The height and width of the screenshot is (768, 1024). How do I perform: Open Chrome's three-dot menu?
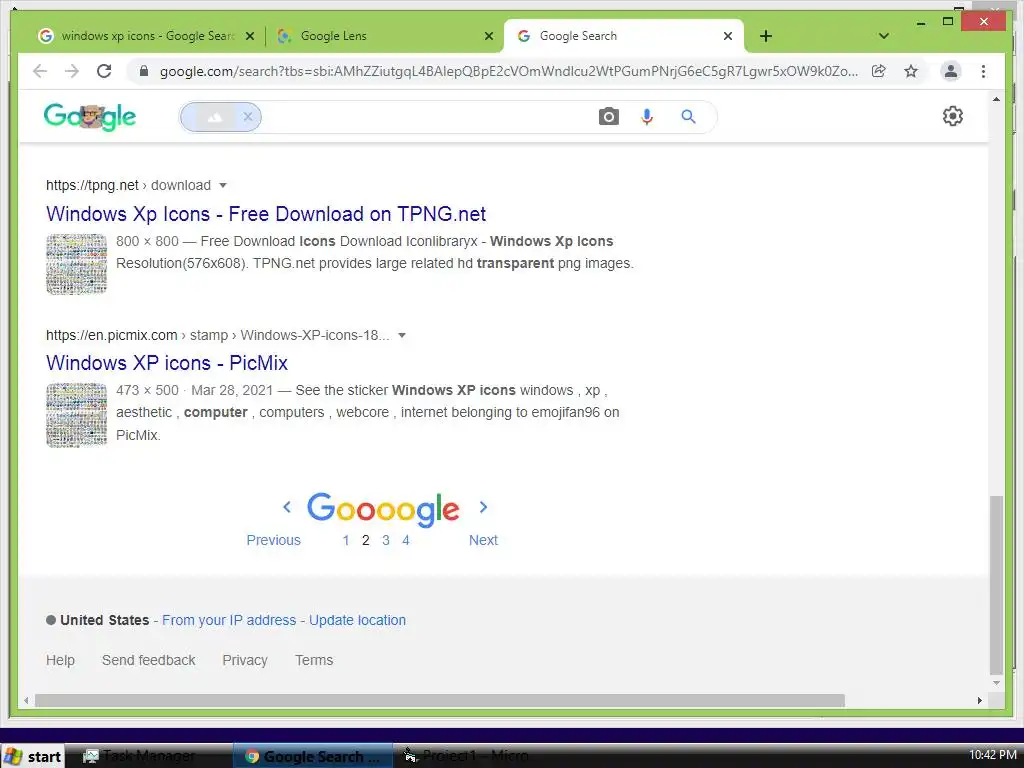983,71
